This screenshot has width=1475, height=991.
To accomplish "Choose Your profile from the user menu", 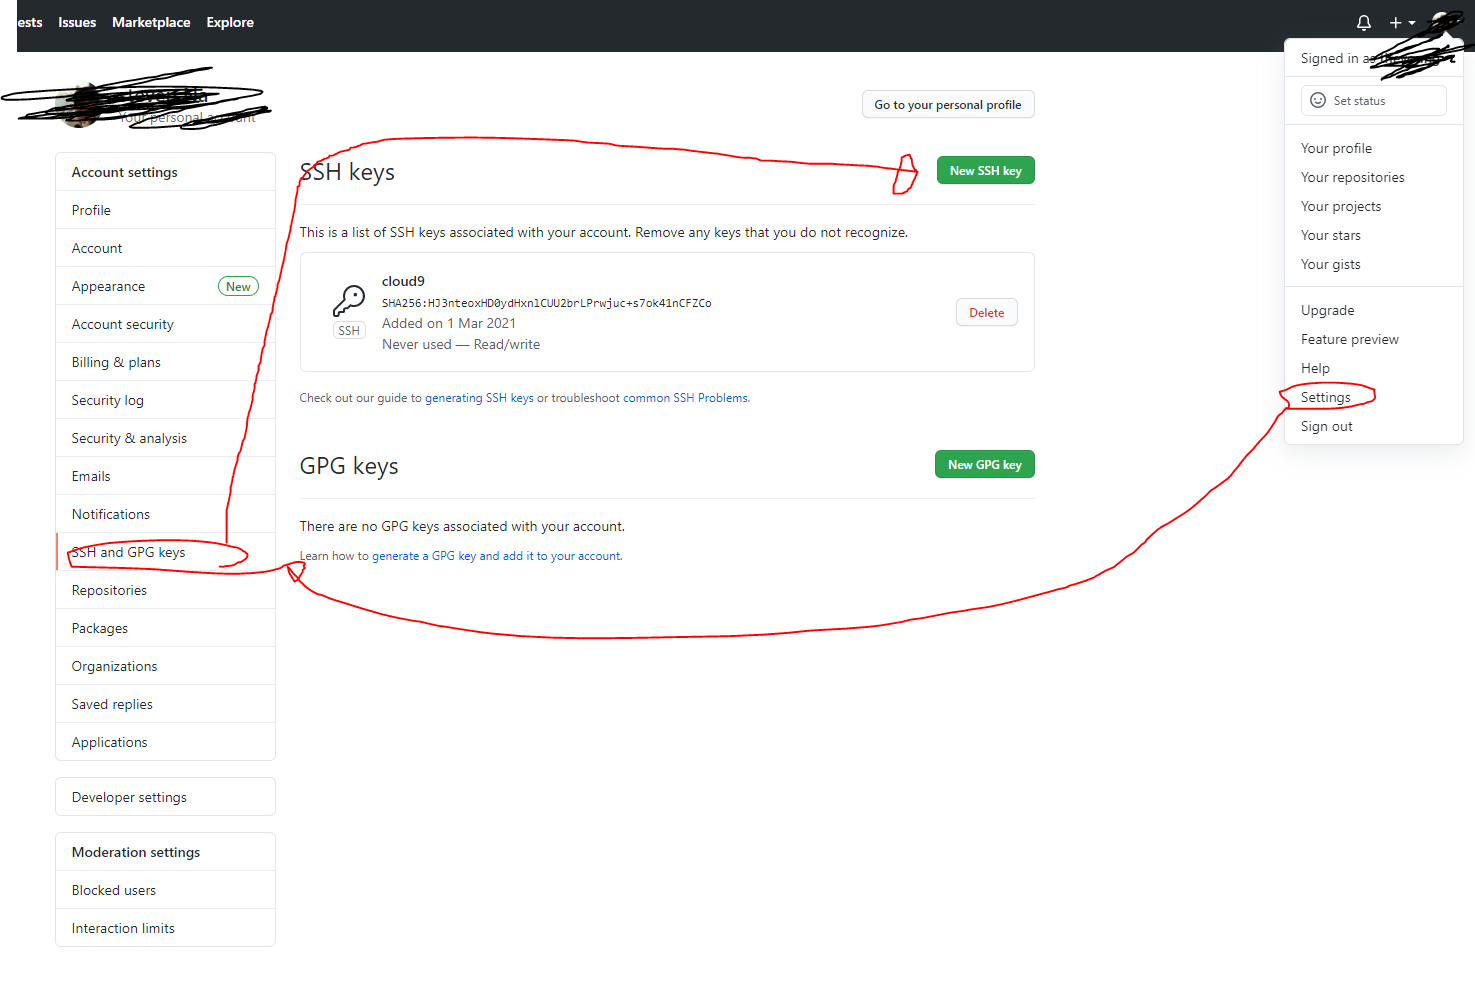I will (1373, 148).
